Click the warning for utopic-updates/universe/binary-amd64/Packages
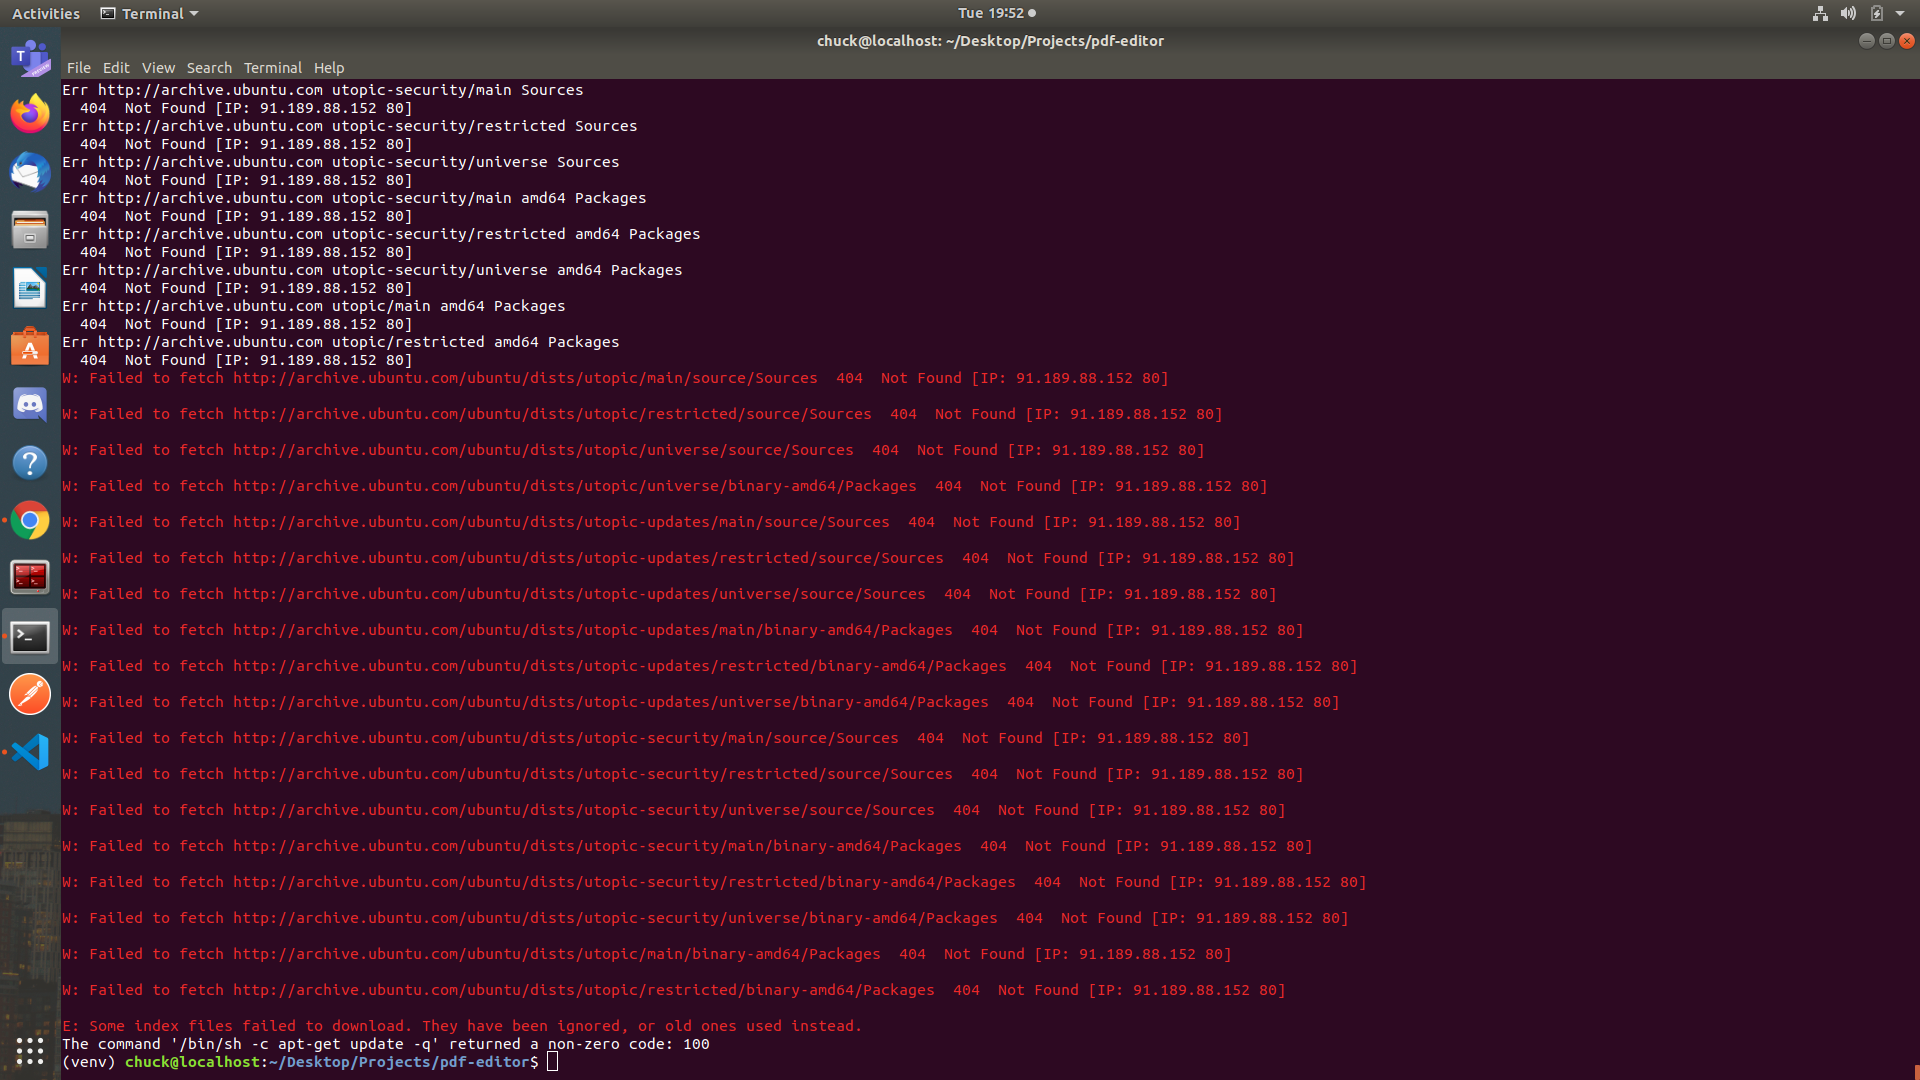This screenshot has width=1920, height=1080. [701, 702]
